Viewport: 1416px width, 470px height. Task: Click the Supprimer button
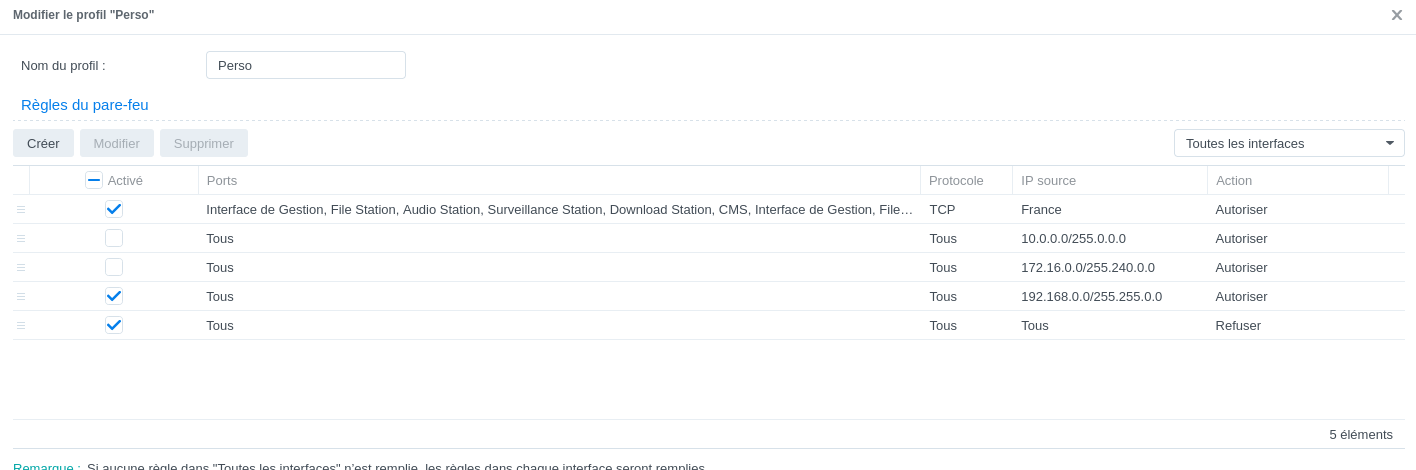(x=204, y=143)
